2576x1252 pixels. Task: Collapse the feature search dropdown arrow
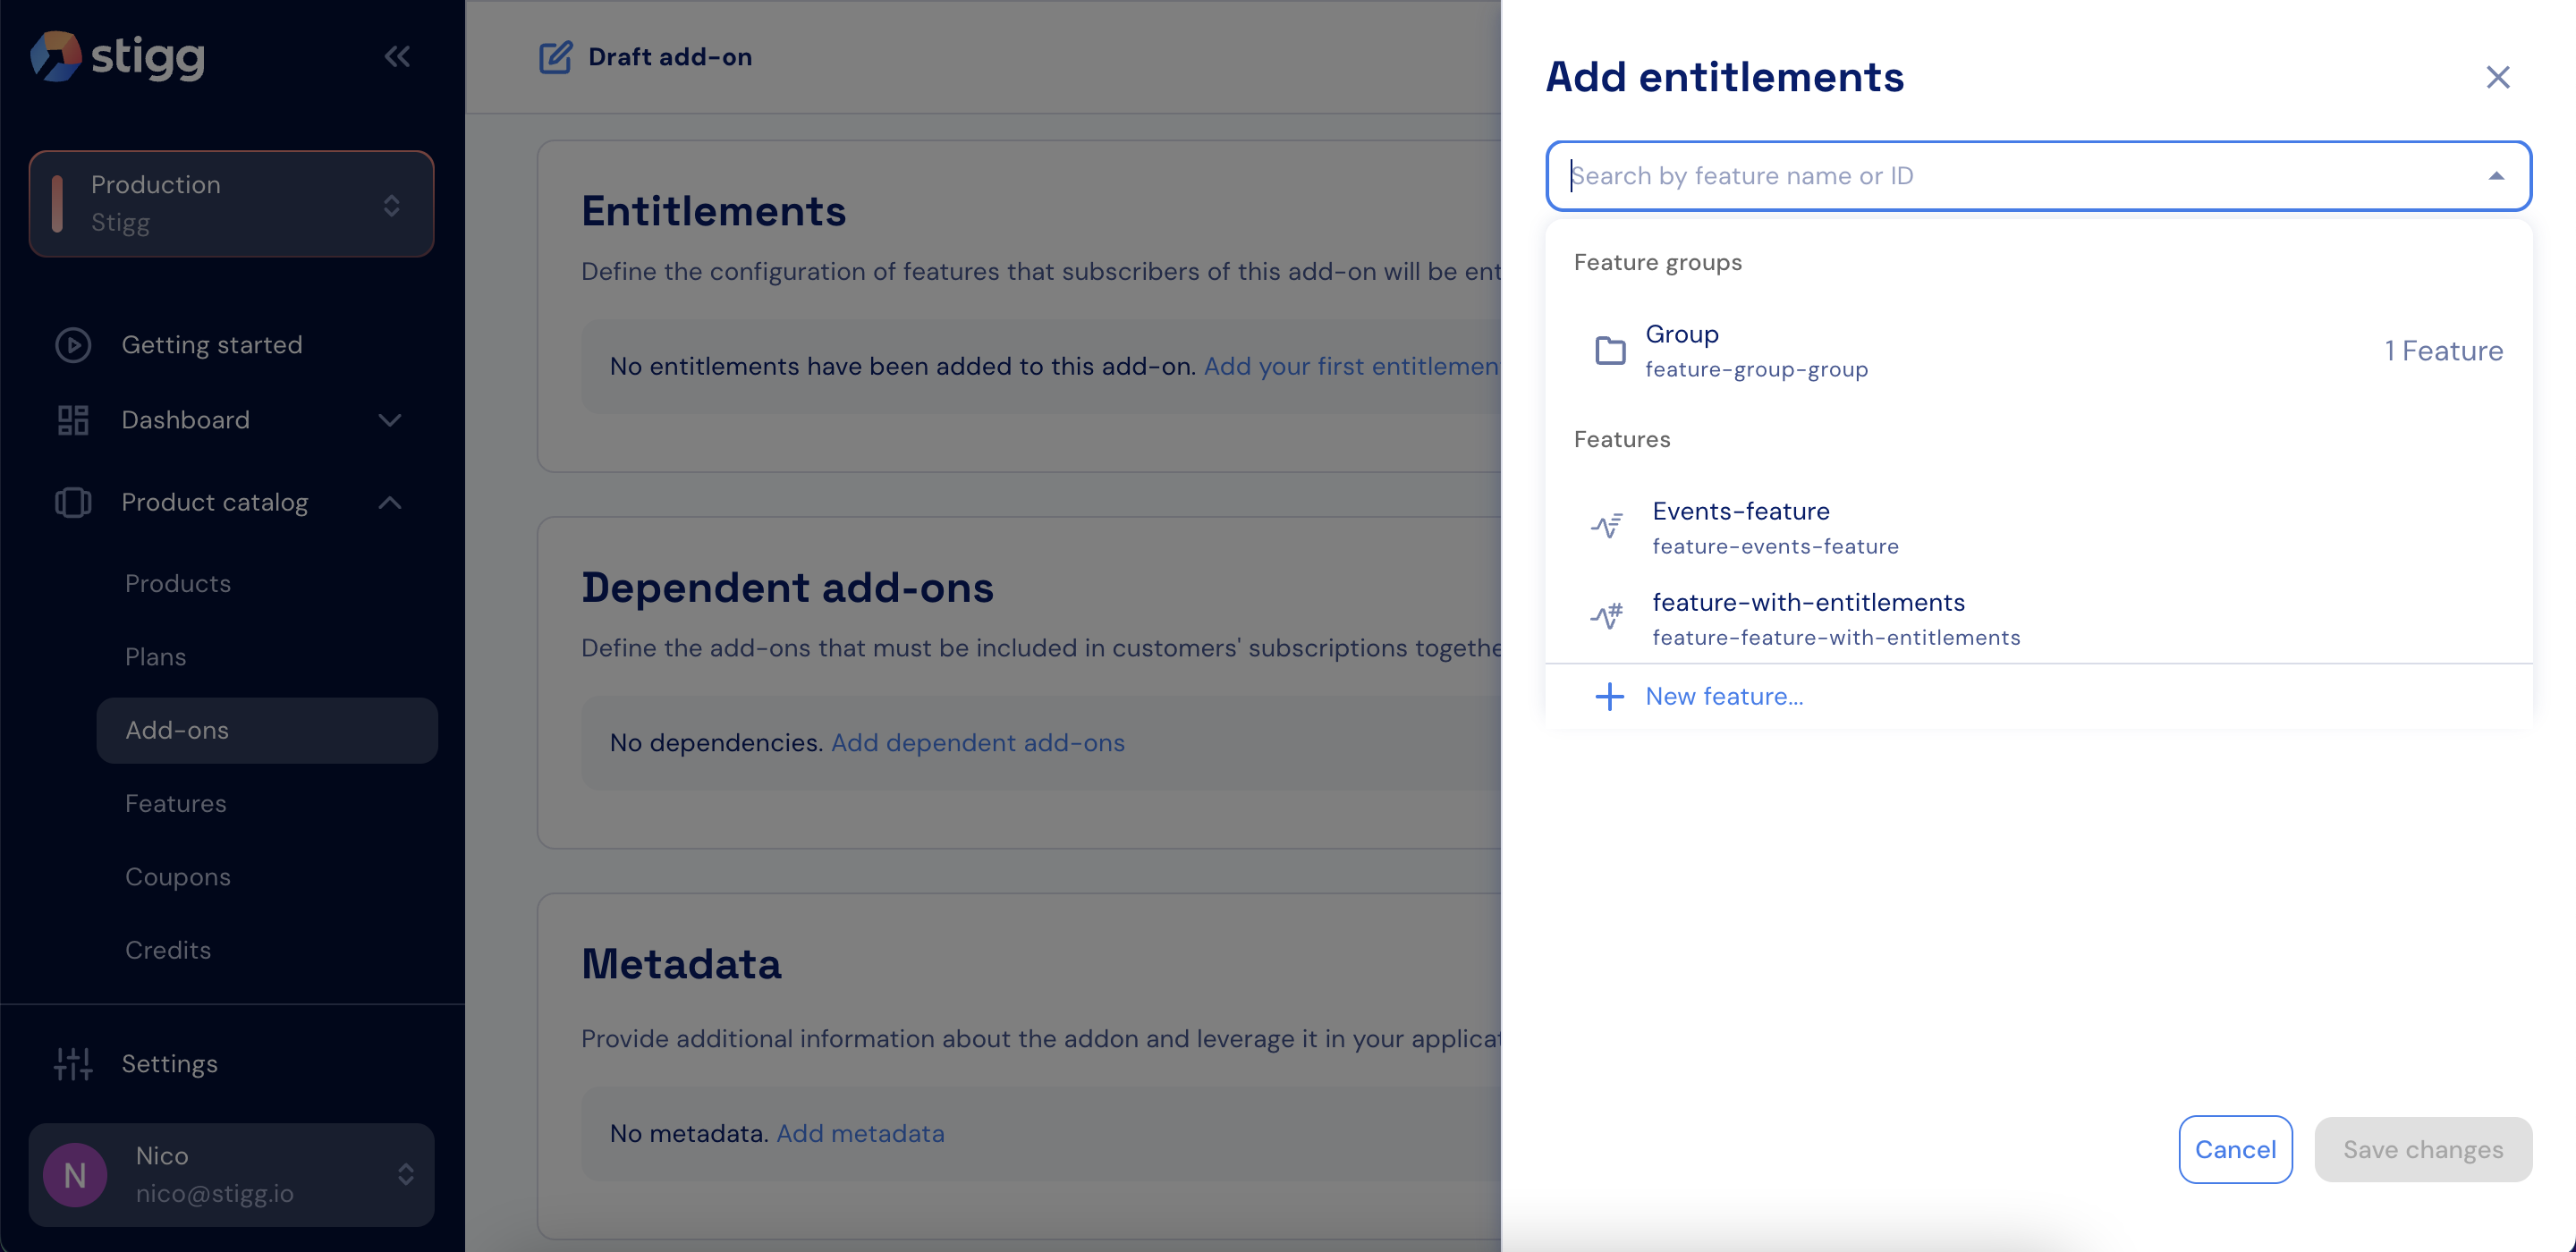coord(2496,176)
